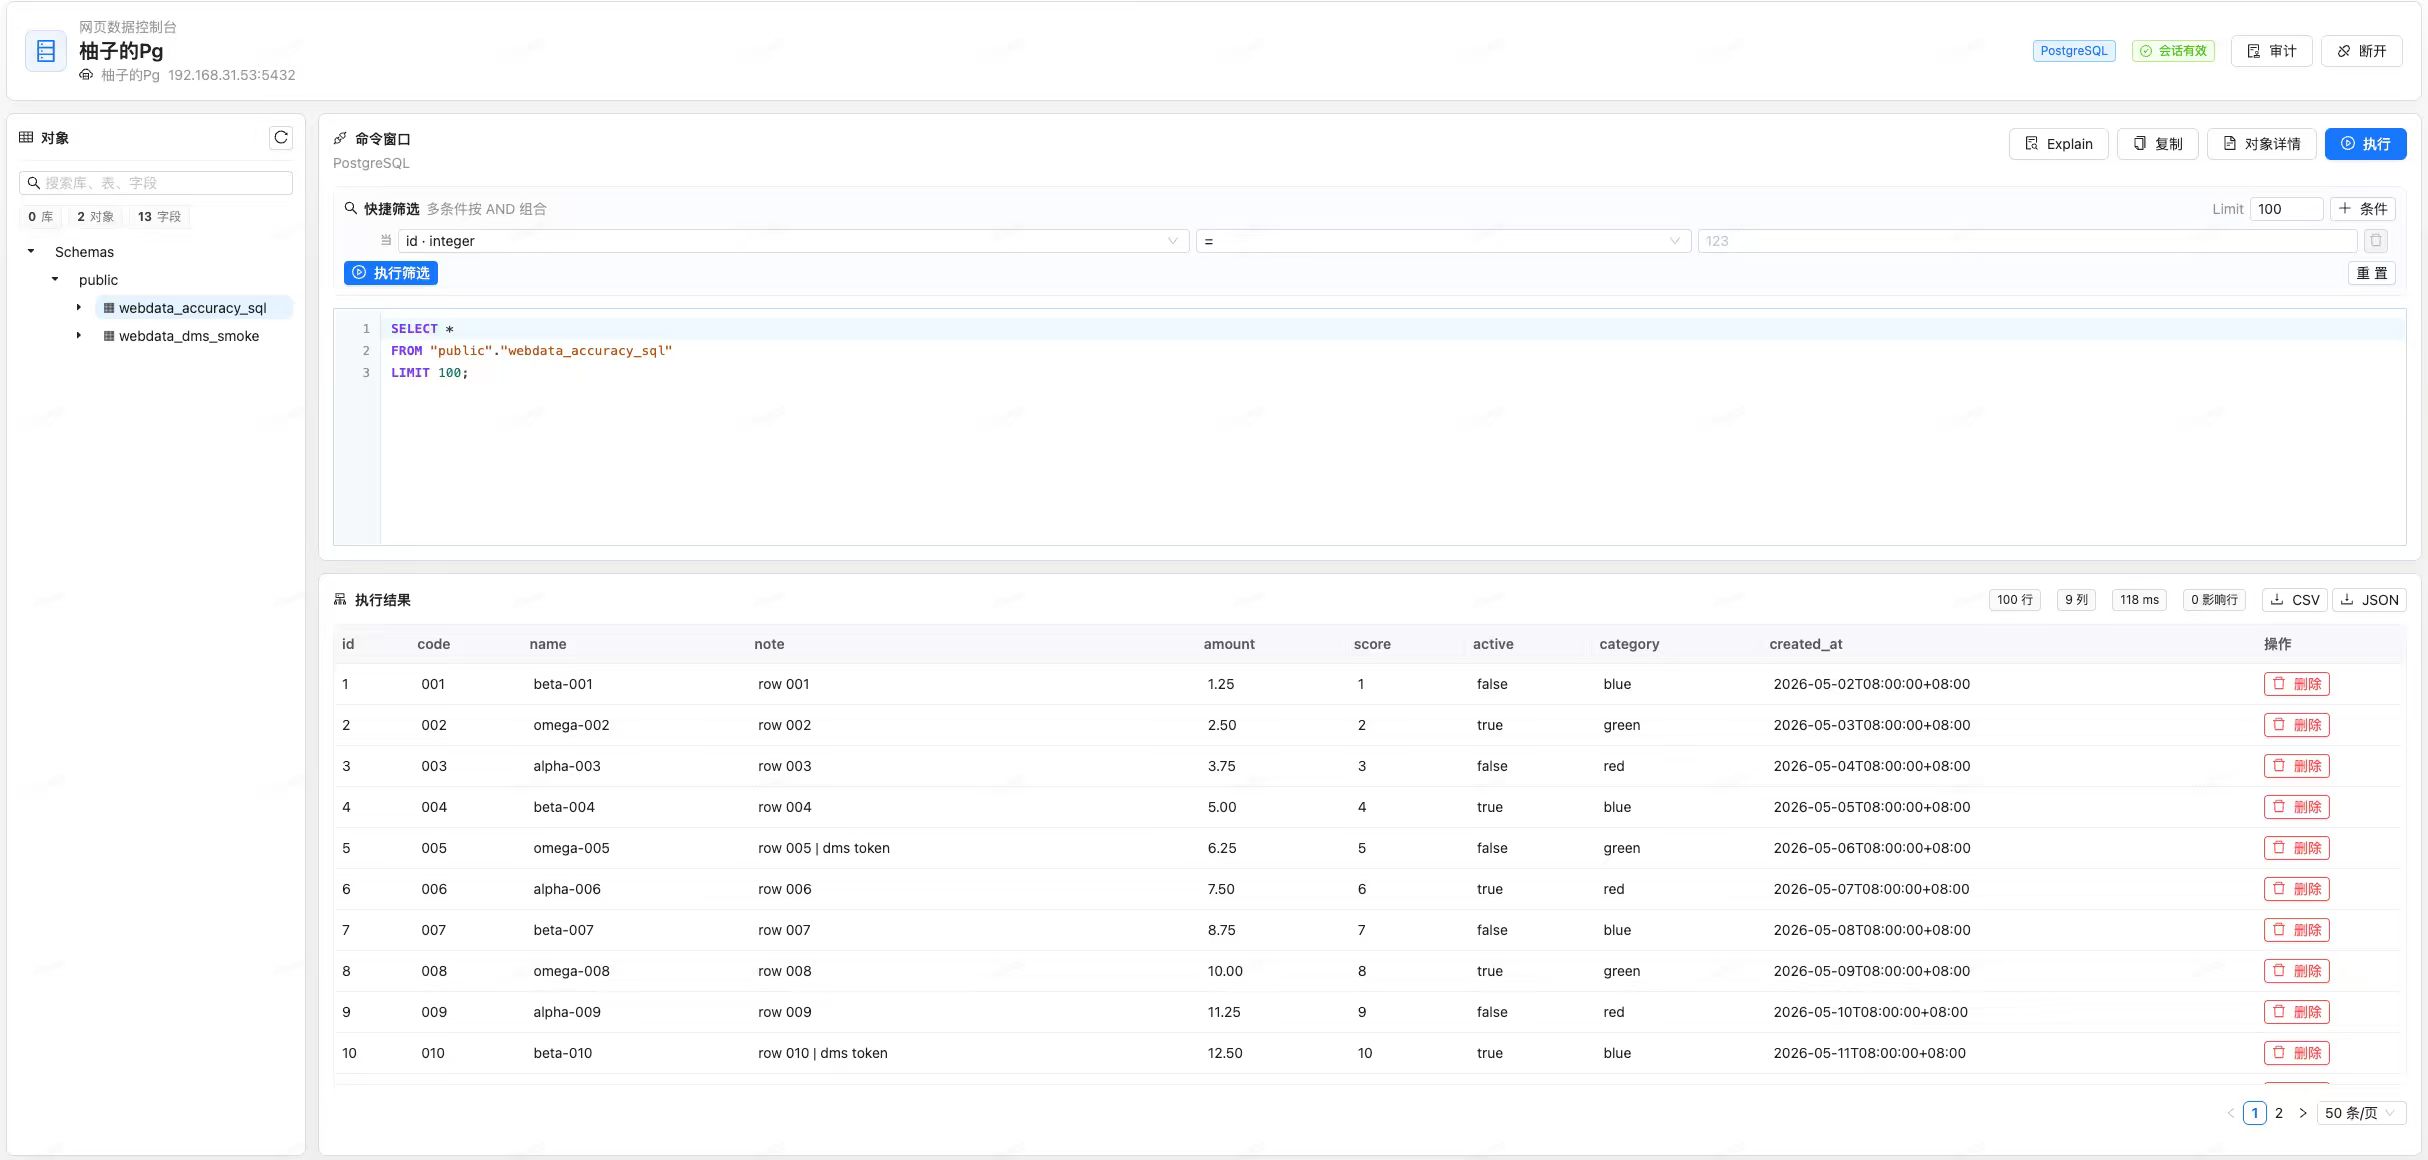2428x1160 pixels.
Task: Click the Explain button
Action: [x=2058, y=144]
